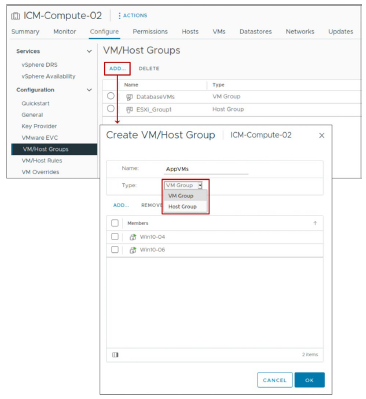
Task: Click the Win10-04 VM icon
Action: [x=133, y=237]
